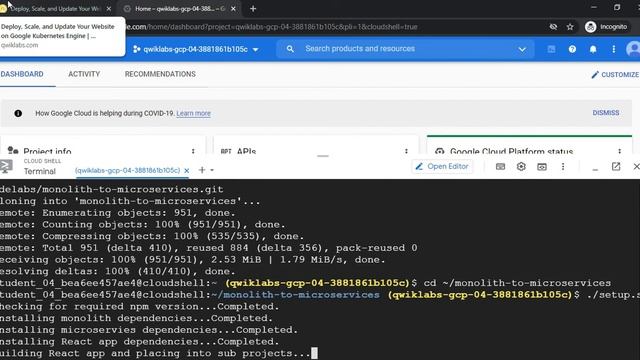Expand the new terminal tab dropdown arrow
640x360 pixels.
pos(212,170)
